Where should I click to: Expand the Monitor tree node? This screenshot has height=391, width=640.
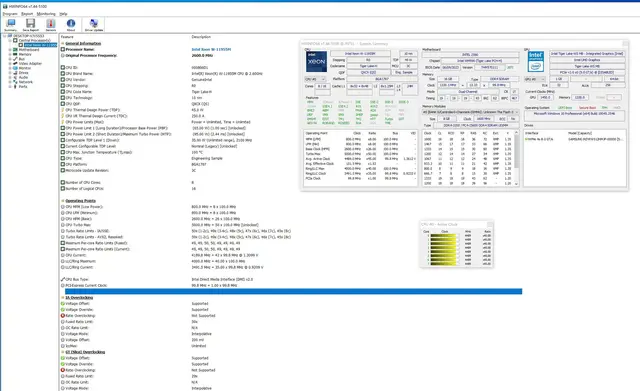(10, 68)
